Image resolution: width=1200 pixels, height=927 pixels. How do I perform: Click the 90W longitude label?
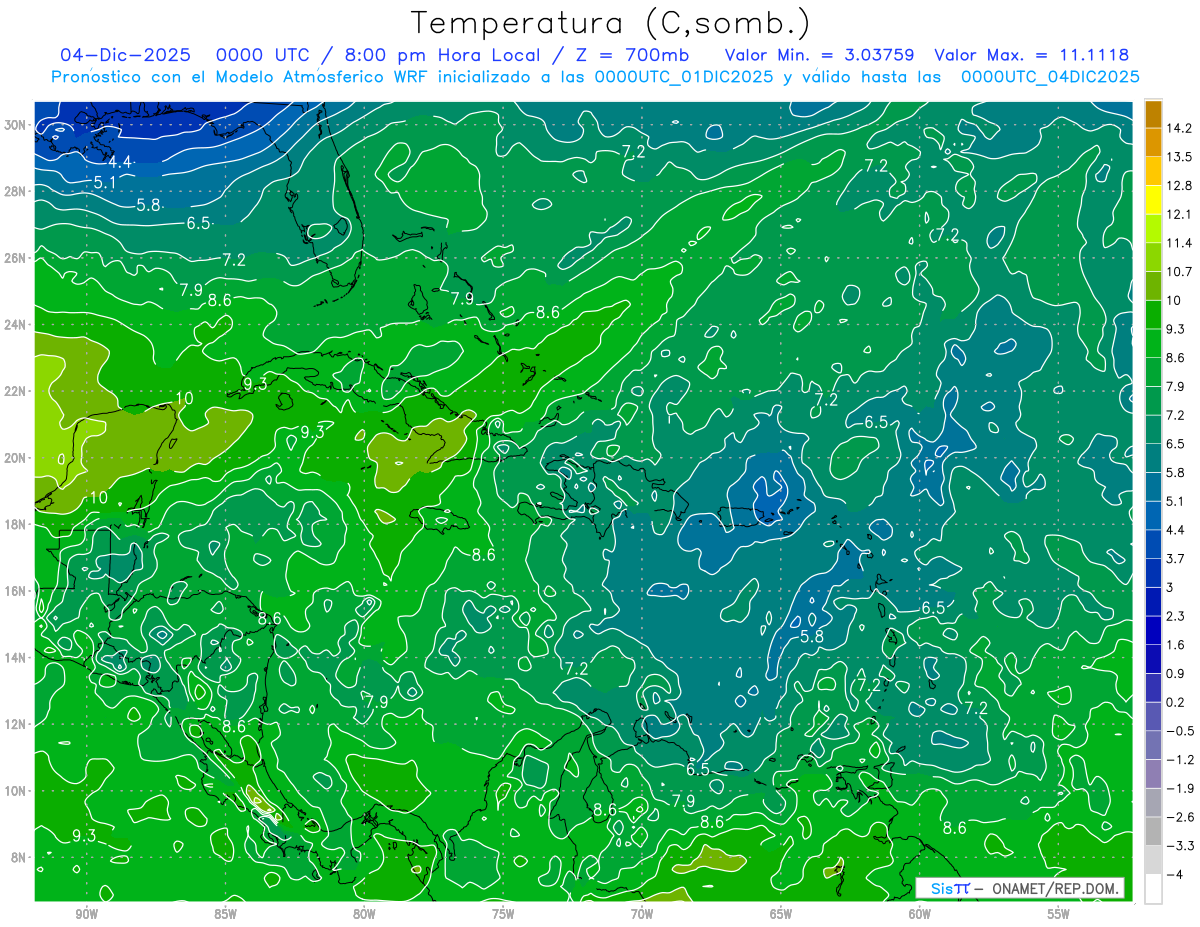pyautogui.click(x=86, y=914)
